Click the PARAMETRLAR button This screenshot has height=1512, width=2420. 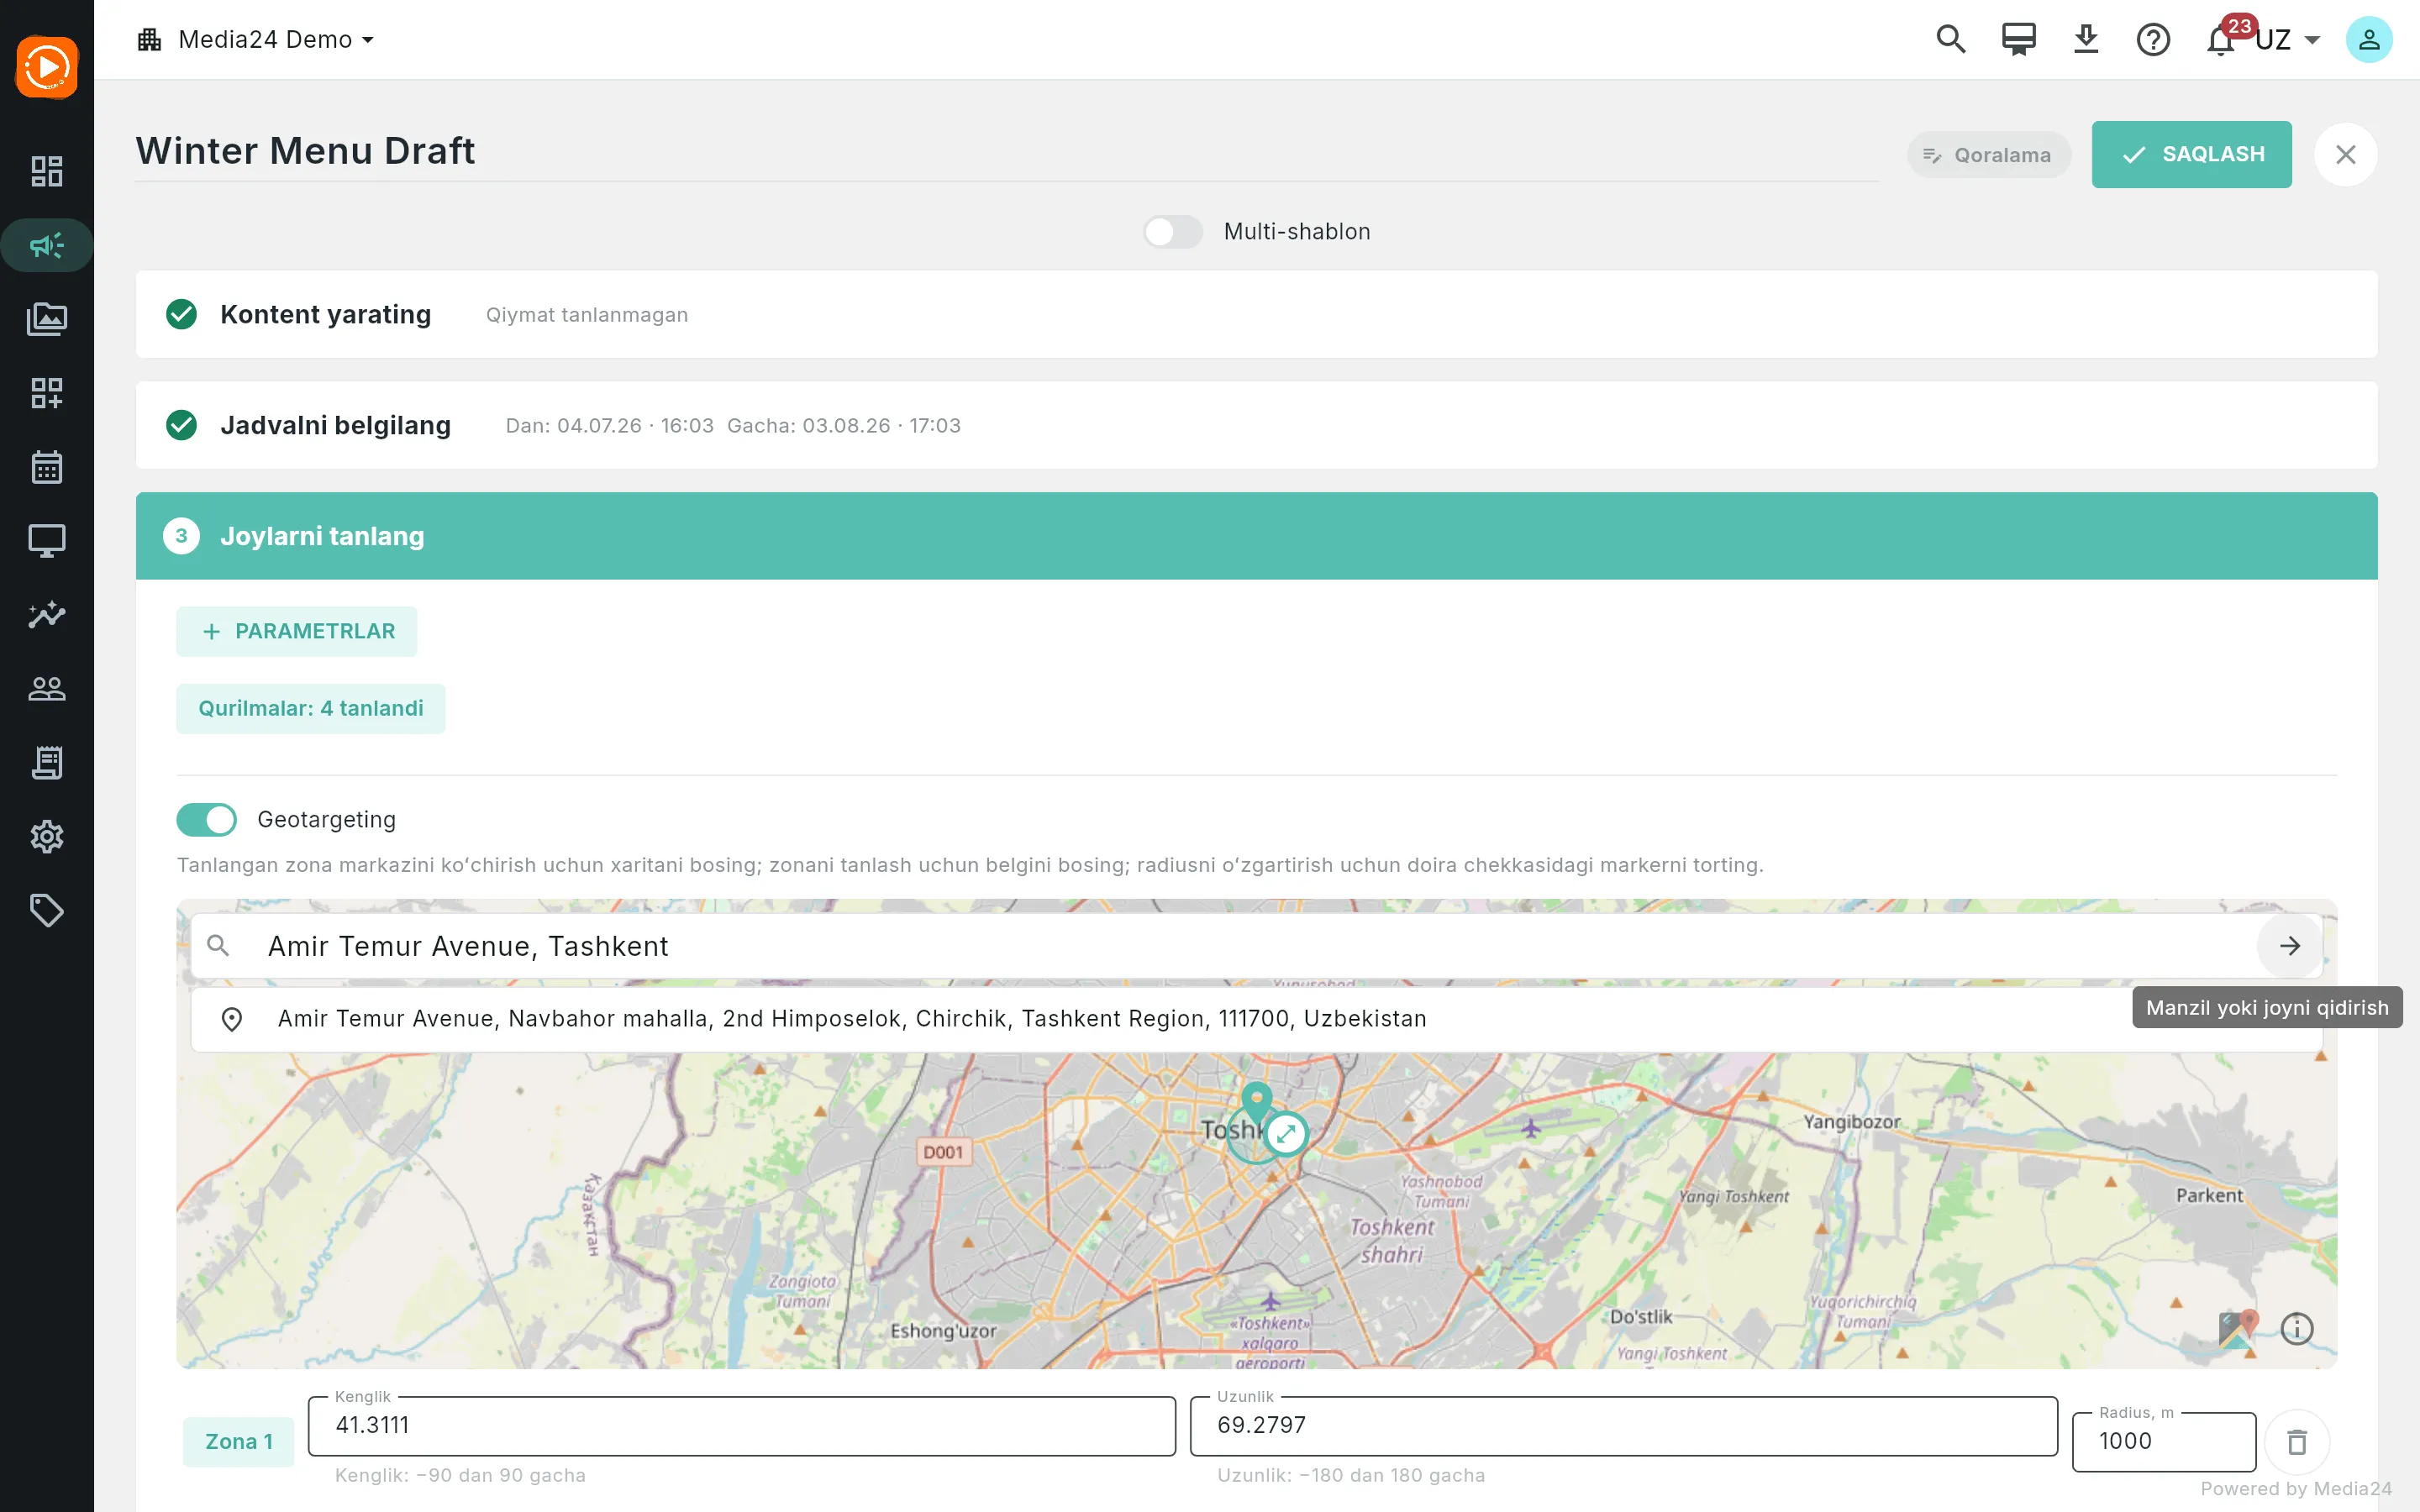tap(297, 631)
